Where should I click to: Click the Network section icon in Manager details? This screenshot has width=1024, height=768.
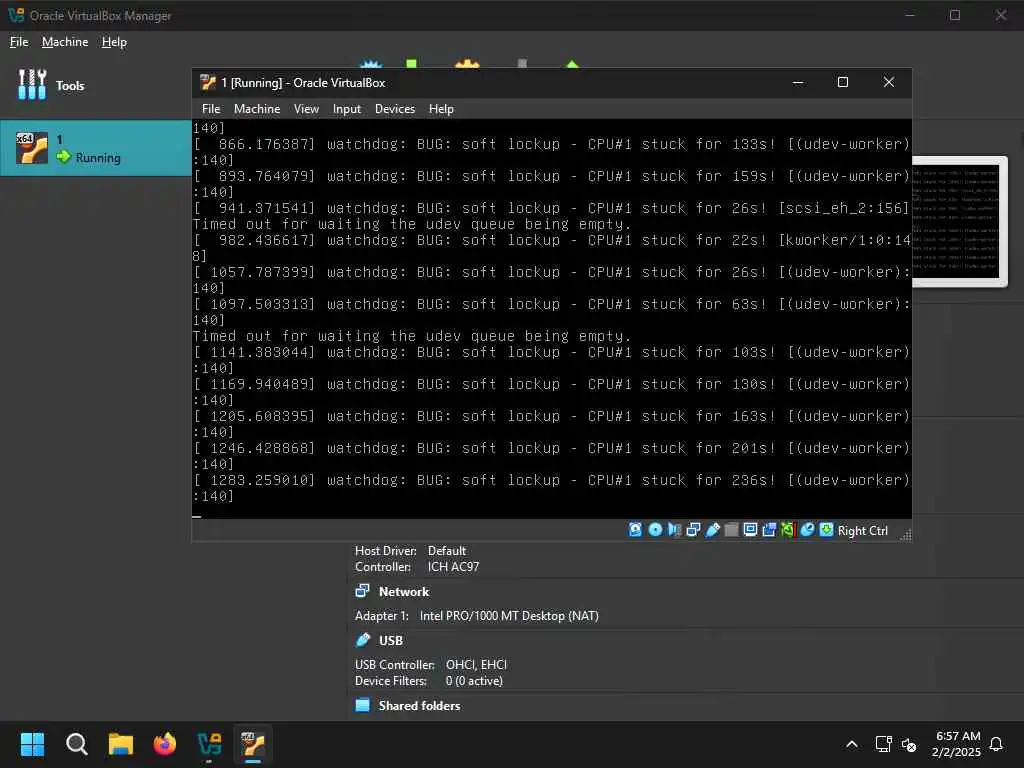click(x=362, y=591)
